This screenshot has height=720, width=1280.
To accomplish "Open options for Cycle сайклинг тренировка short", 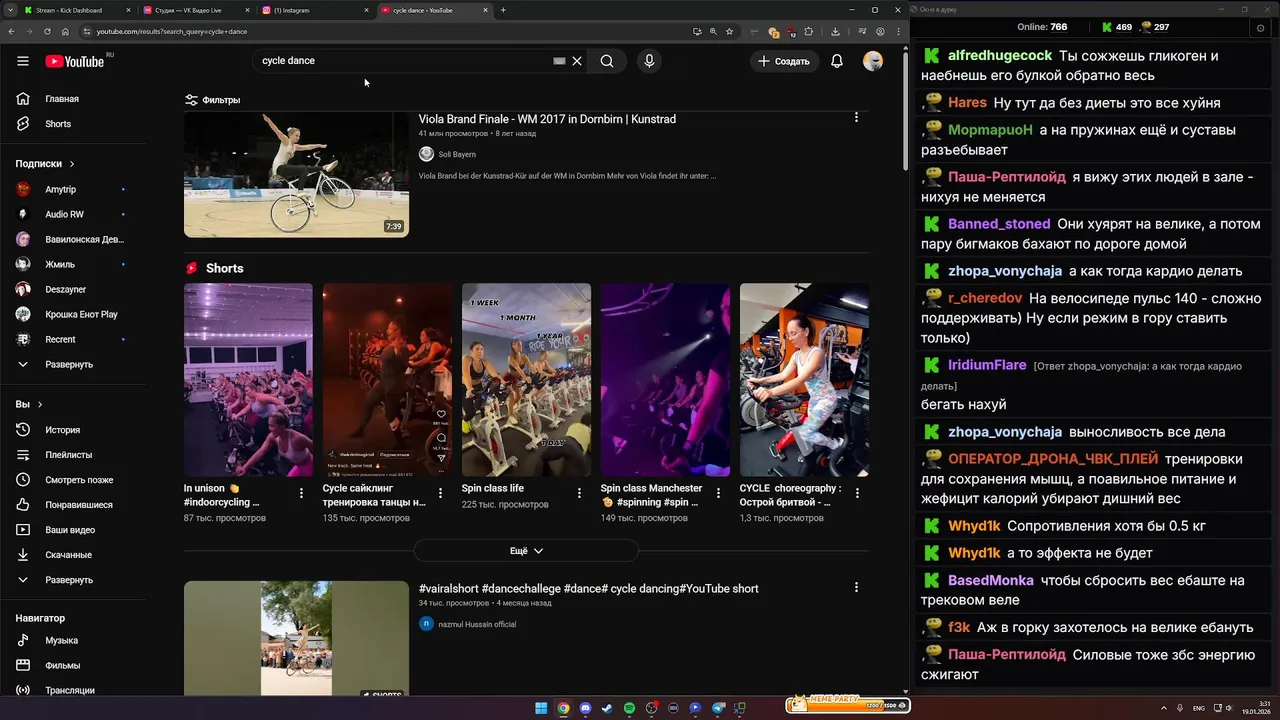I will [440, 493].
